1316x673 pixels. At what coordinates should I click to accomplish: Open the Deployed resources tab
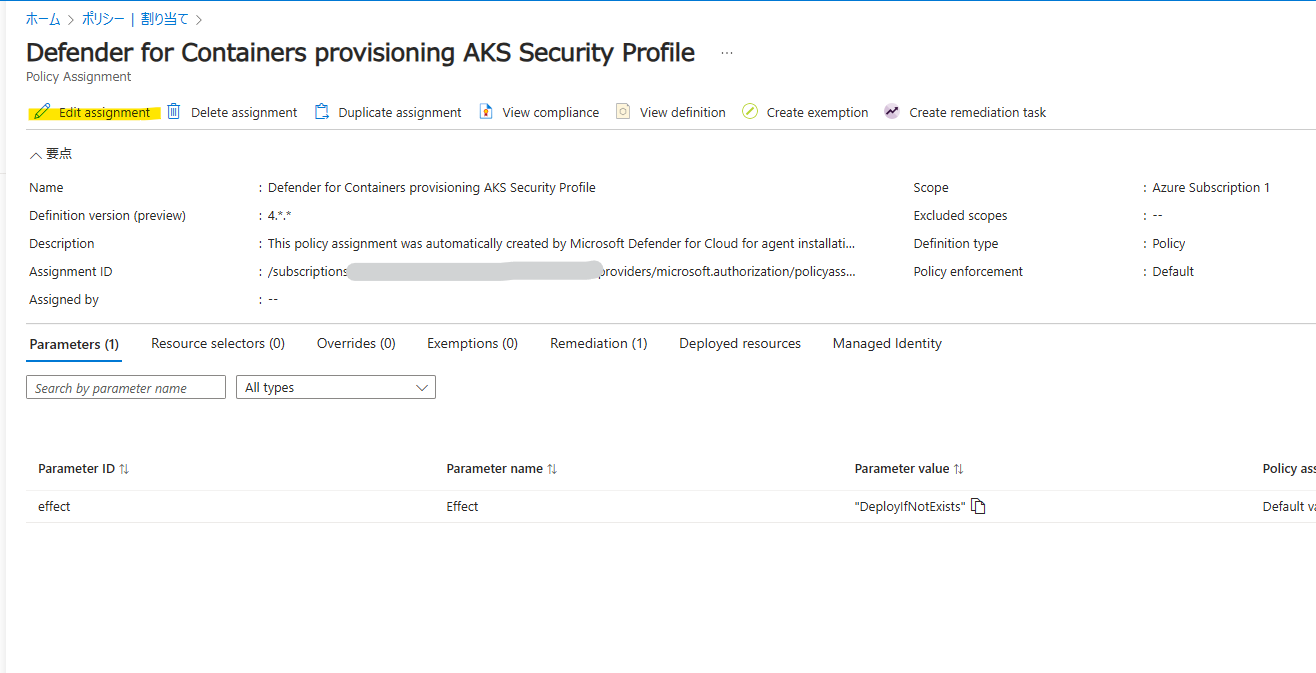(740, 343)
